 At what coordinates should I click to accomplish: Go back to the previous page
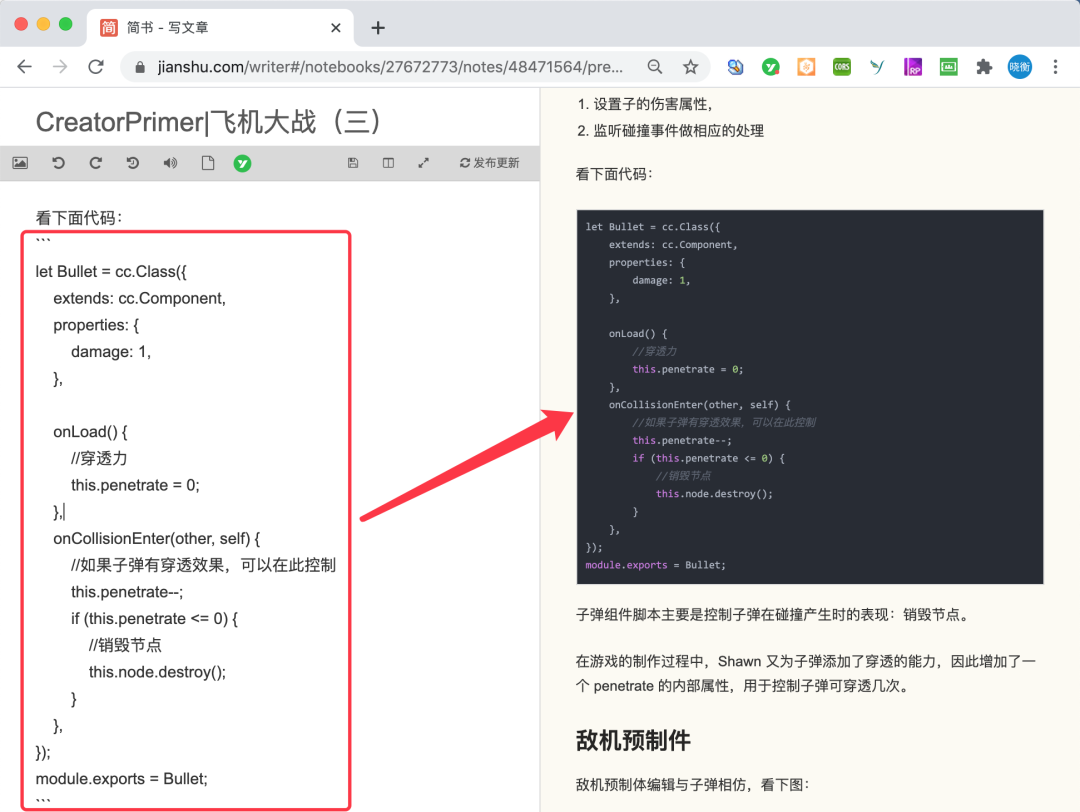point(24,67)
